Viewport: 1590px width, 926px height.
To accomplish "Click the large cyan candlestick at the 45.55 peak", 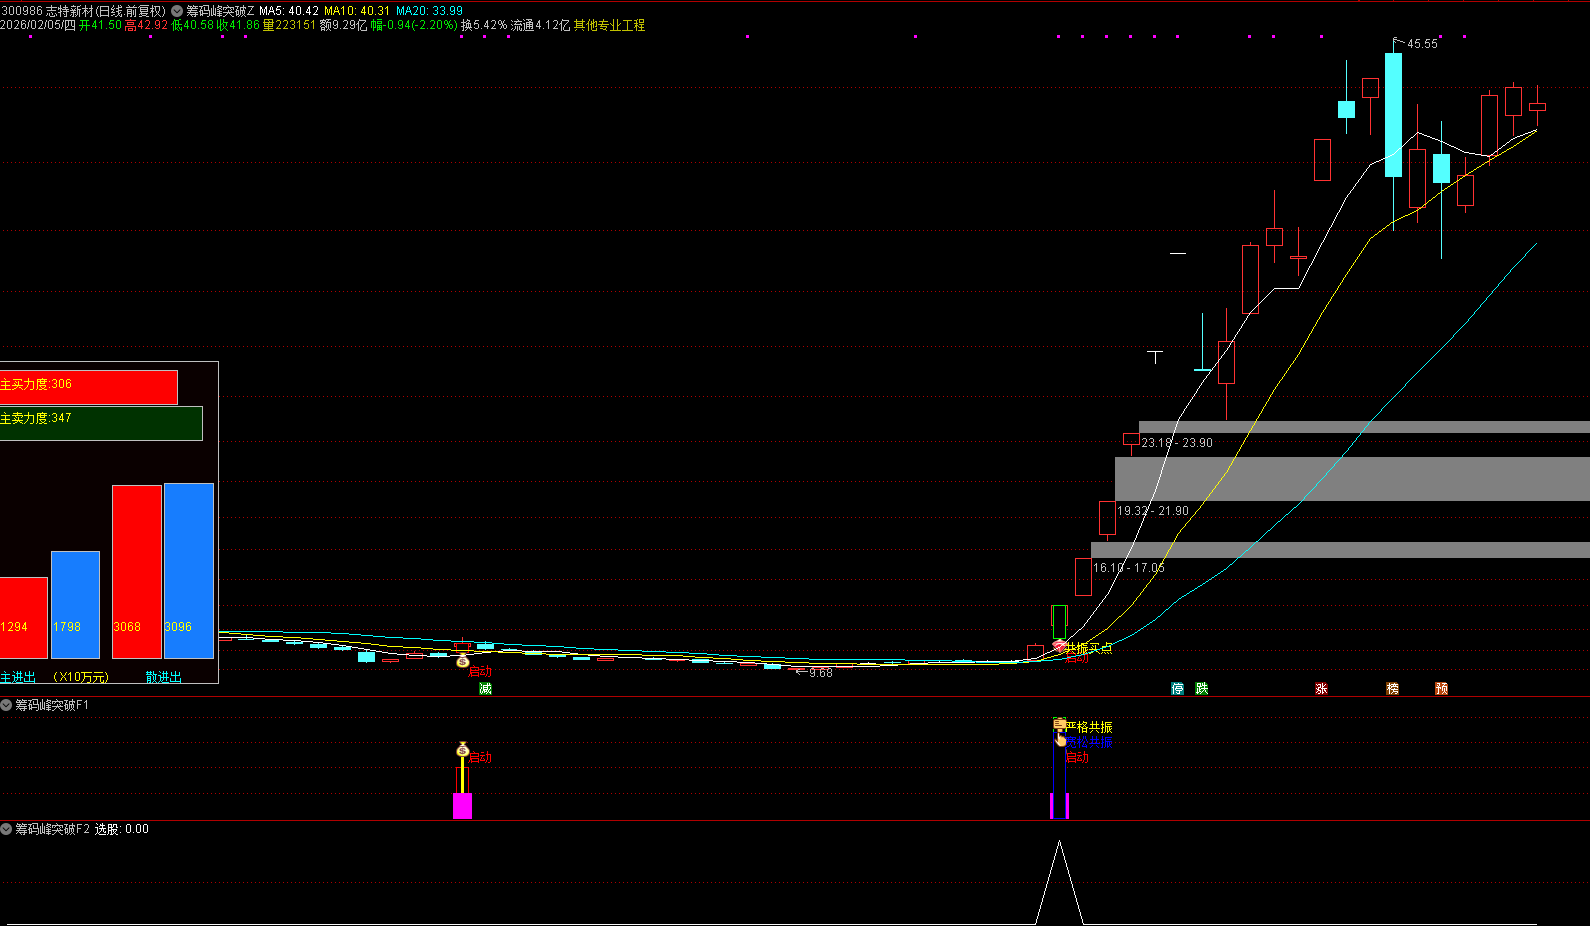I will click(1393, 115).
